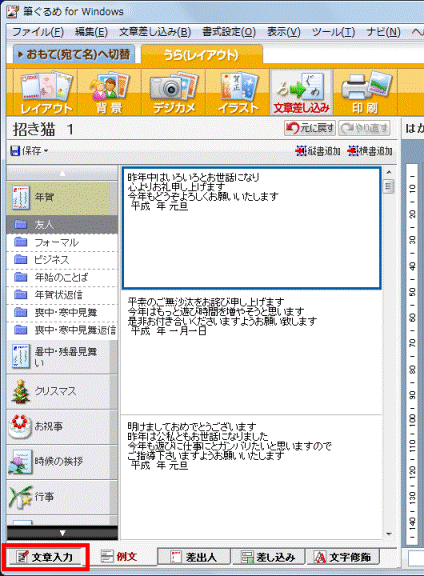Click the category list down arrow

point(62,533)
